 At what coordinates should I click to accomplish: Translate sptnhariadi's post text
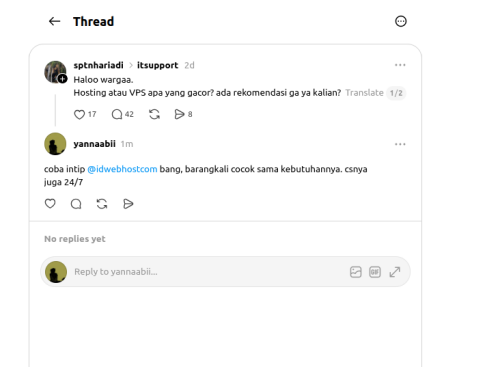click(364, 93)
